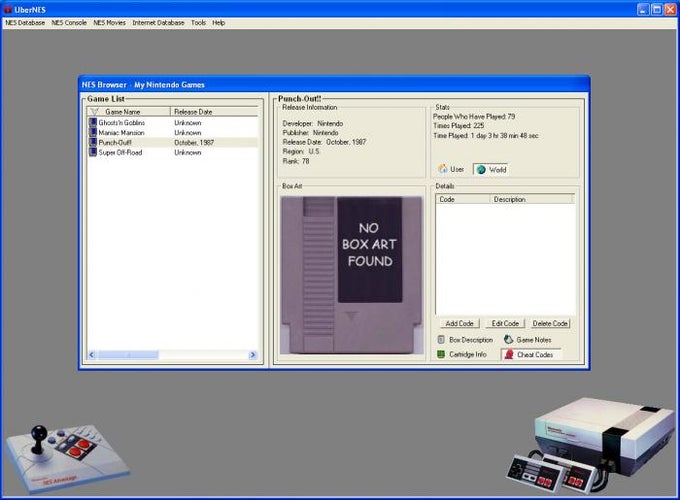Select the Ghosts'n Goblins game row

pos(173,123)
